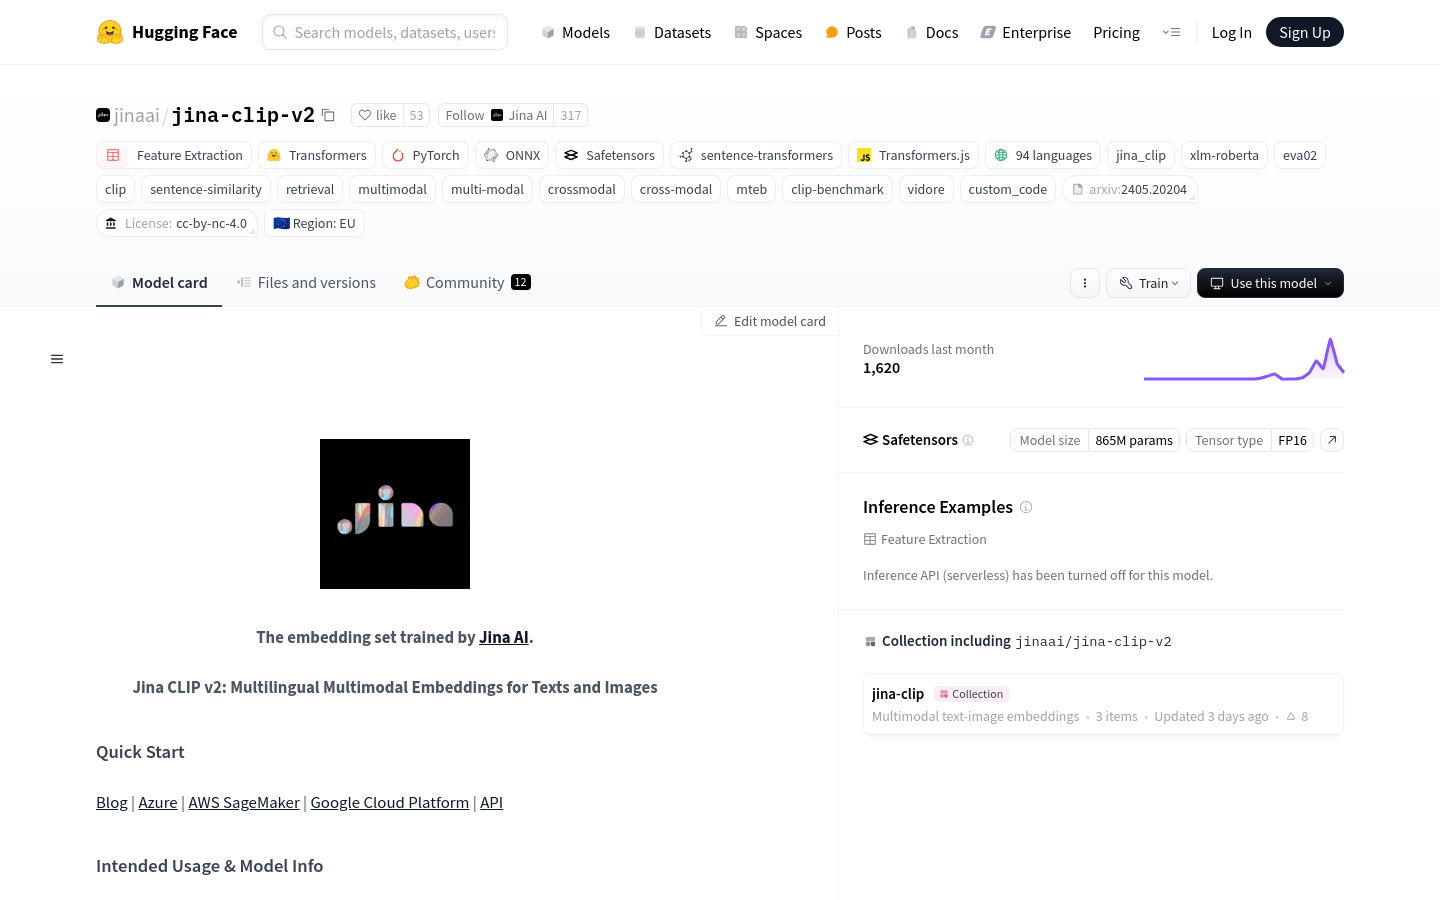The height and width of the screenshot is (900, 1440).
Task: Click the Jina logo image
Action: tap(395, 514)
